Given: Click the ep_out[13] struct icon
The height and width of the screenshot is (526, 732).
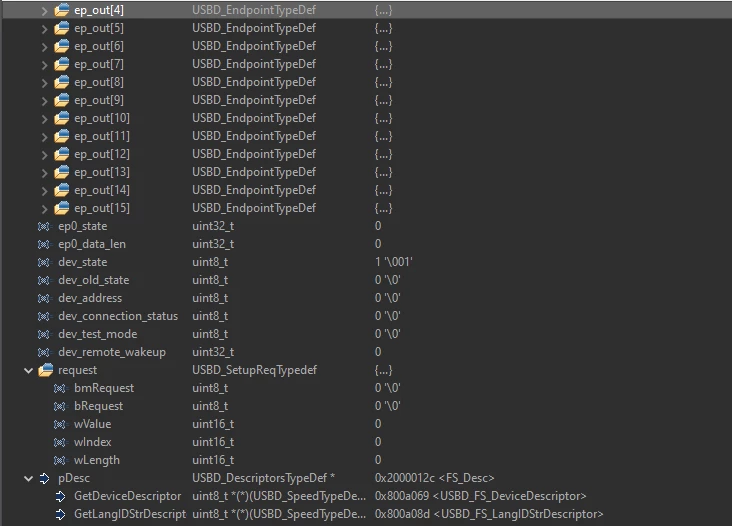Looking at the screenshot, I should [62, 172].
